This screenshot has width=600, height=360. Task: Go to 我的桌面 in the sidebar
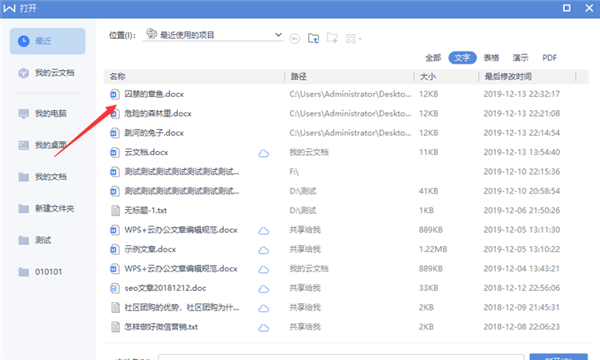pos(43,145)
